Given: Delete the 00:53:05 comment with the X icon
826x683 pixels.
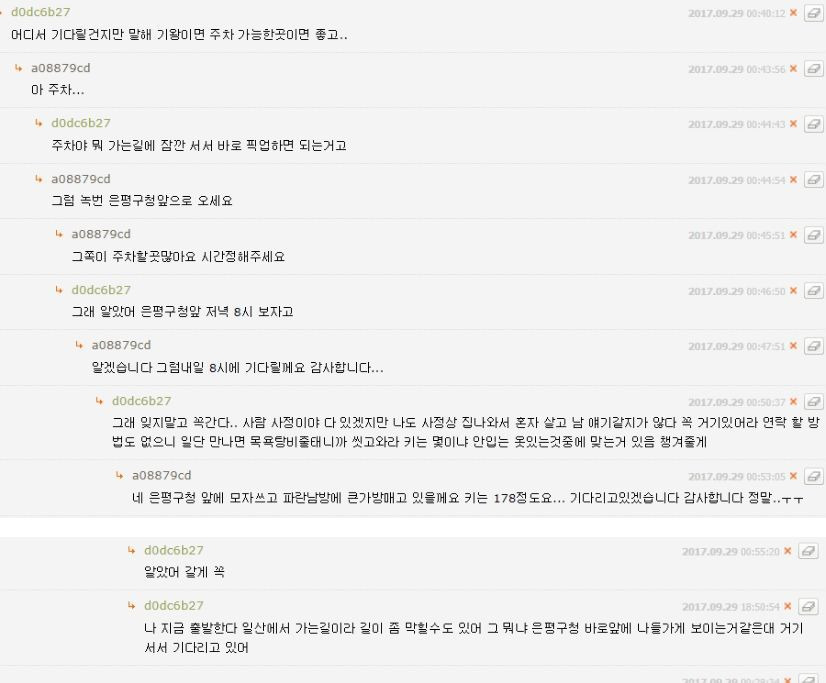Looking at the screenshot, I should tap(793, 476).
